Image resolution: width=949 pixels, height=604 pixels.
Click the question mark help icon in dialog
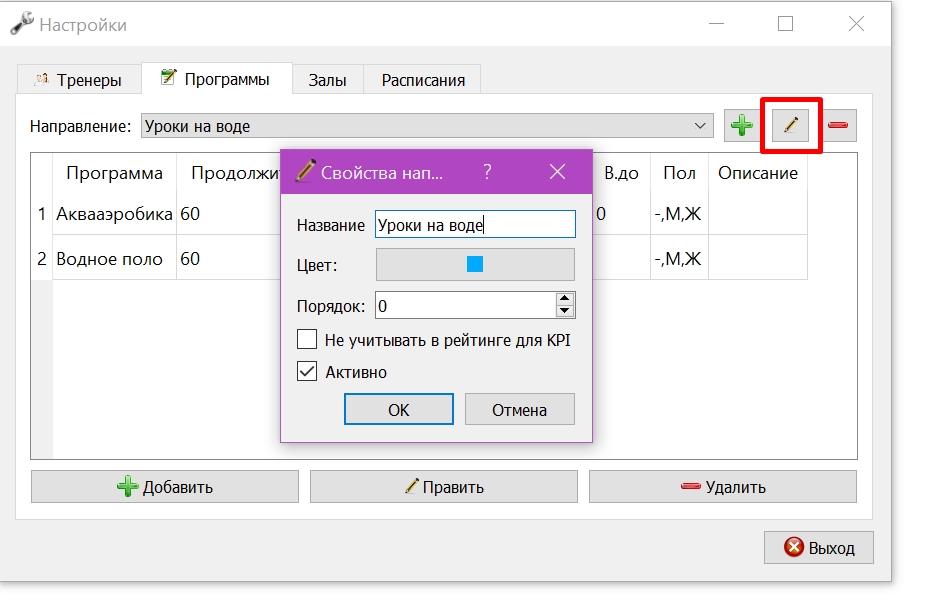487,172
